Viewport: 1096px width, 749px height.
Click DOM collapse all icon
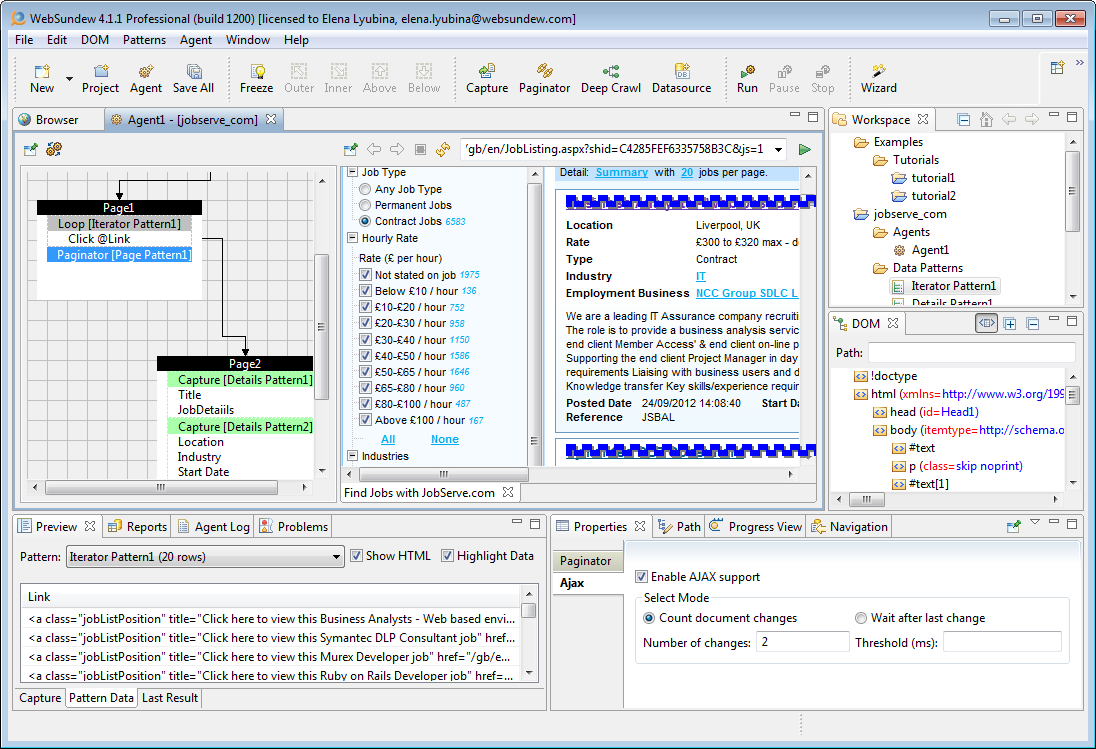coord(1032,323)
